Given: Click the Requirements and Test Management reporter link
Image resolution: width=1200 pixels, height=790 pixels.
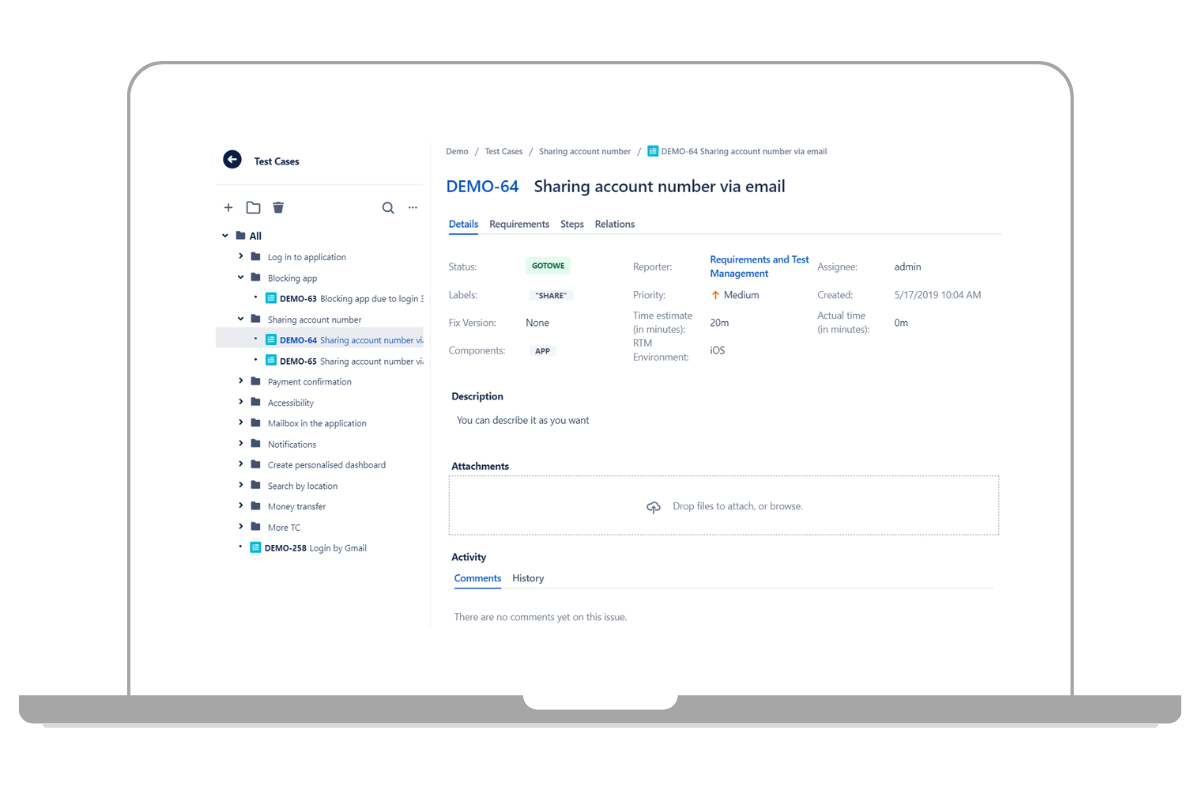Looking at the screenshot, I should coord(759,266).
